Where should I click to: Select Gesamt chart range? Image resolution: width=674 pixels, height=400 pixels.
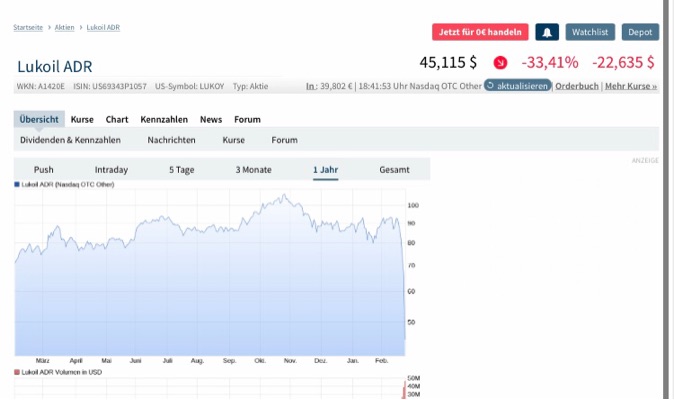click(x=394, y=170)
